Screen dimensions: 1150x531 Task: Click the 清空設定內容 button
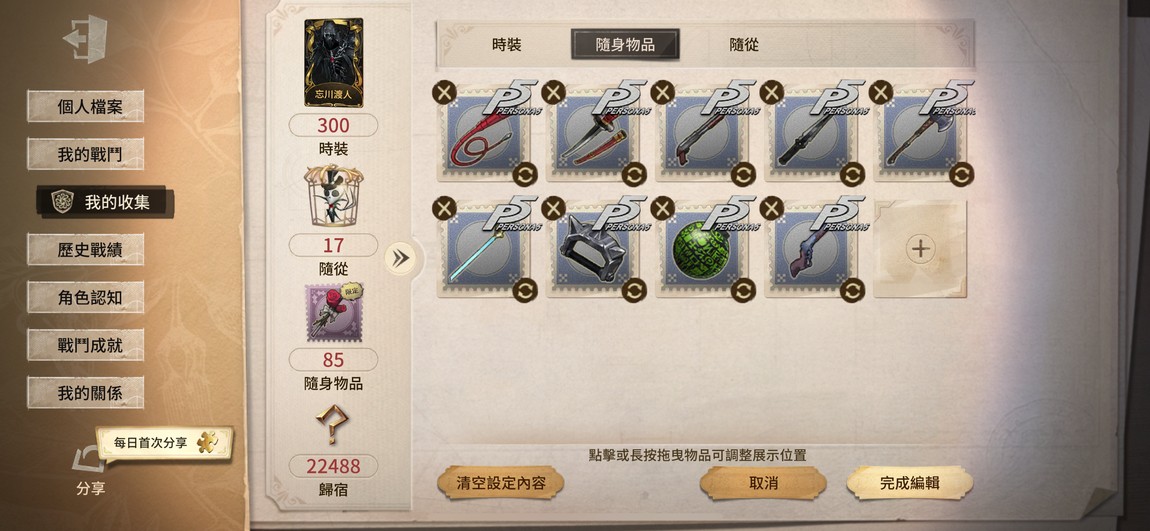pos(501,483)
